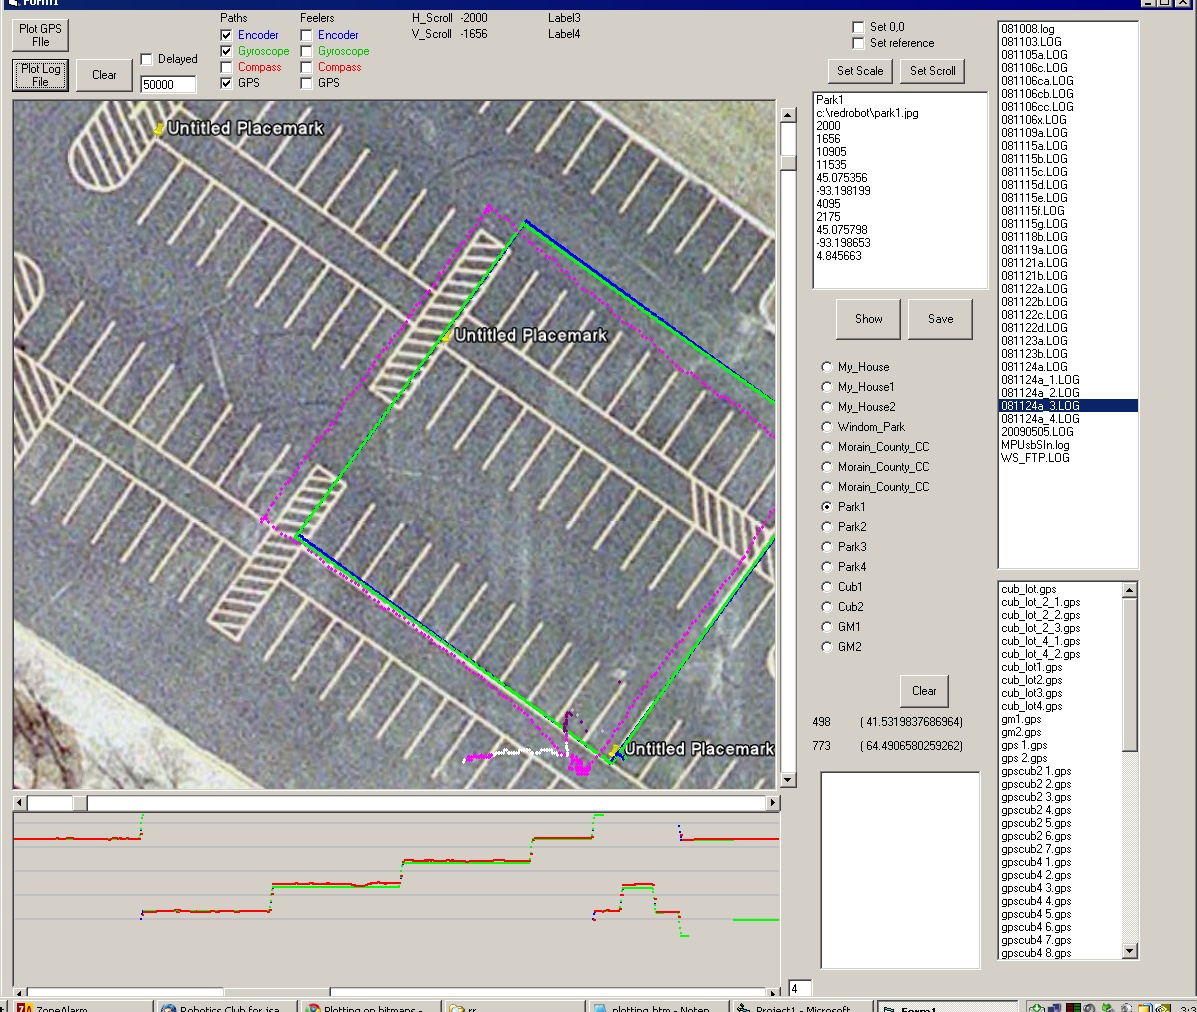Click the Save button
The height and width of the screenshot is (1012, 1197).
click(x=940, y=319)
